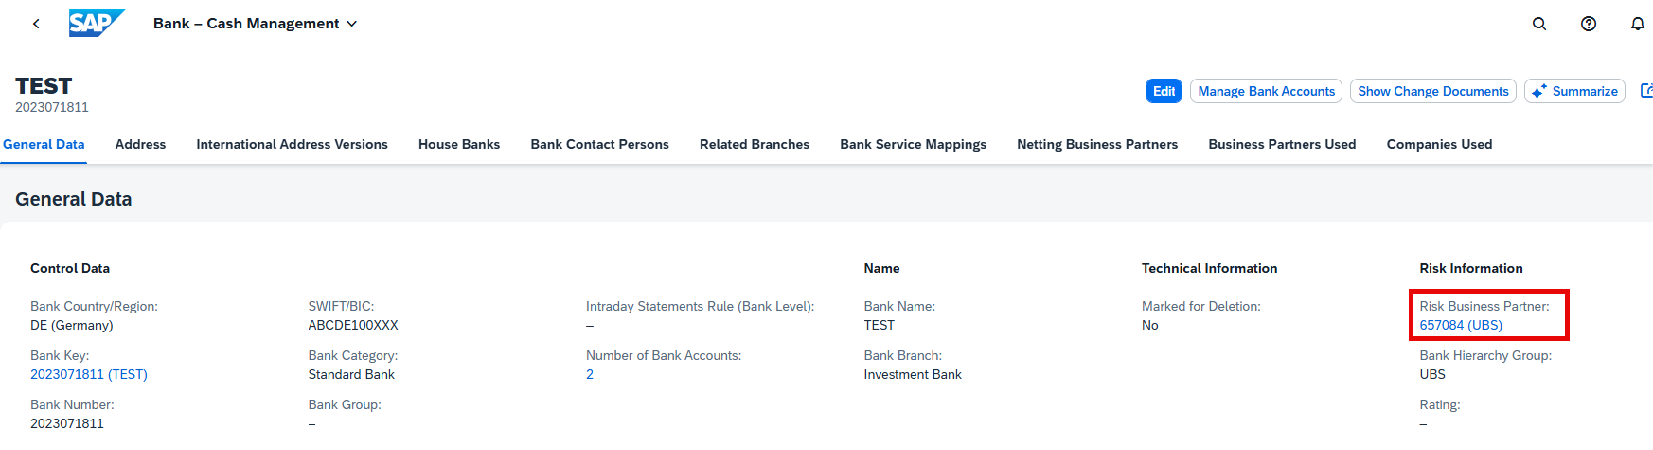Click the Edit button
Image resolution: width=1653 pixels, height=450 pixels.
tap(1164, 91)
